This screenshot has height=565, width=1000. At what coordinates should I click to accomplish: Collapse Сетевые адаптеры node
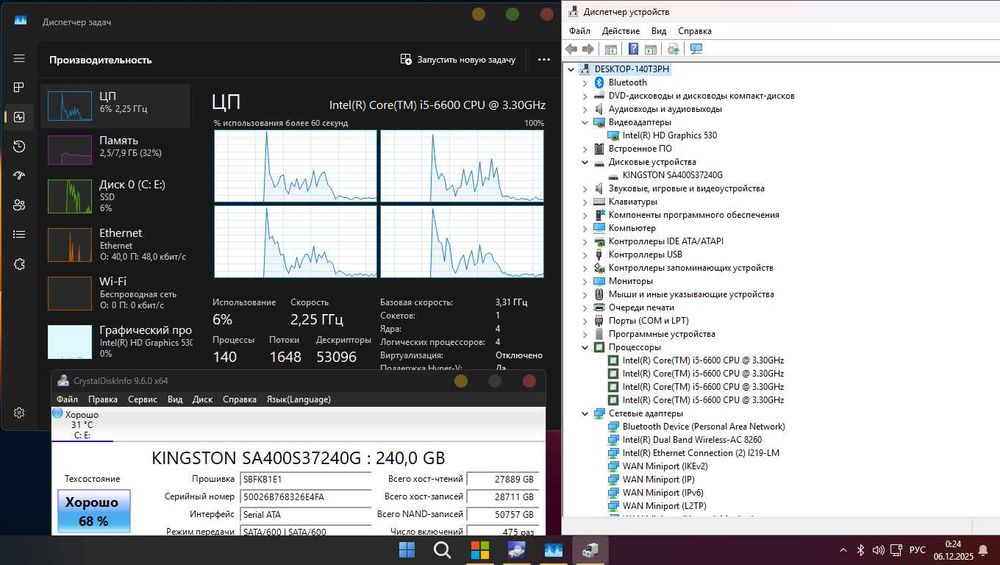pos(585,413)
